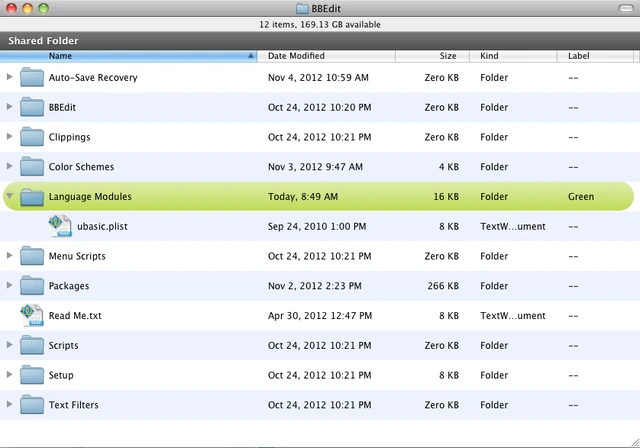The height and width of the screenshot is (448, 640).
Task: Click the 'Today, 8:49 AM' date
Action: click(303, 197)
